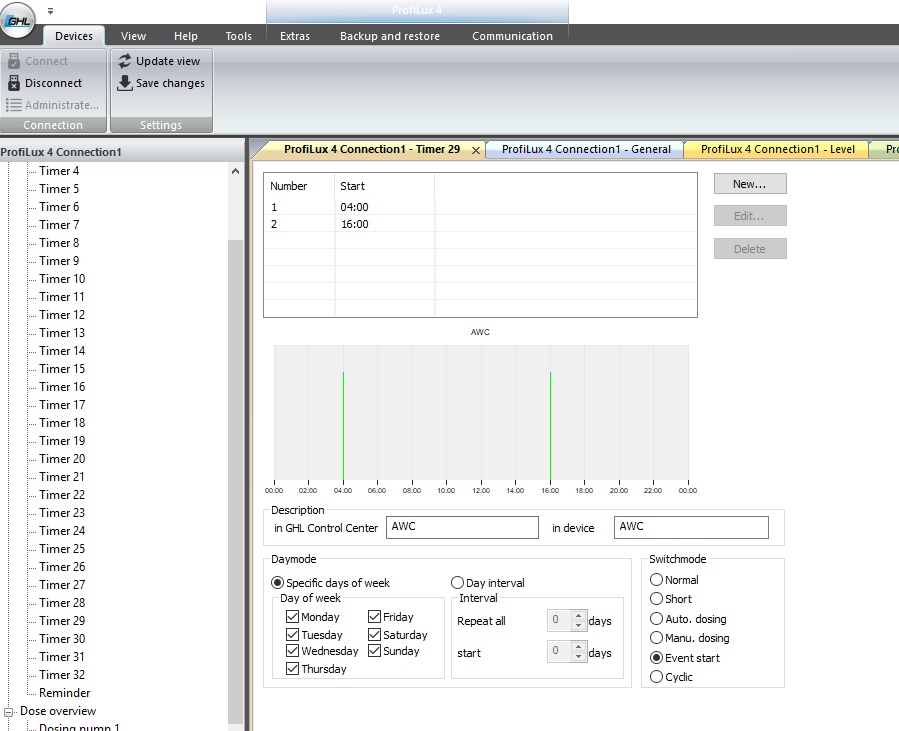
Task: Click the tree panel vertical scrollbar thumb
Action: pos(235,482)
